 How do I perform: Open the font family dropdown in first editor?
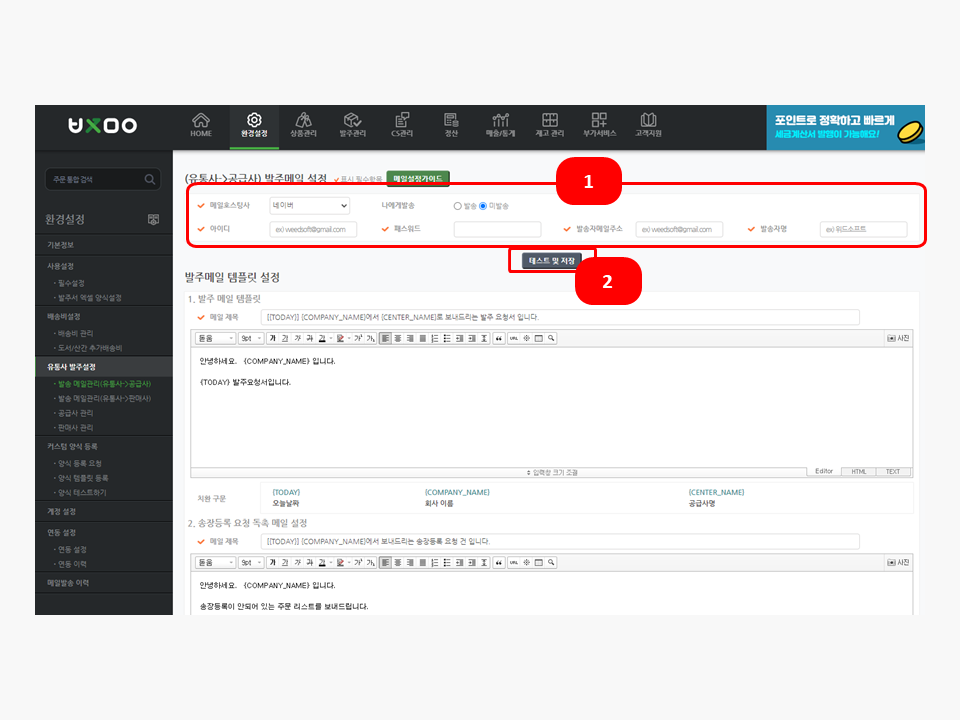pyautogui.click(x=216, y=338)
